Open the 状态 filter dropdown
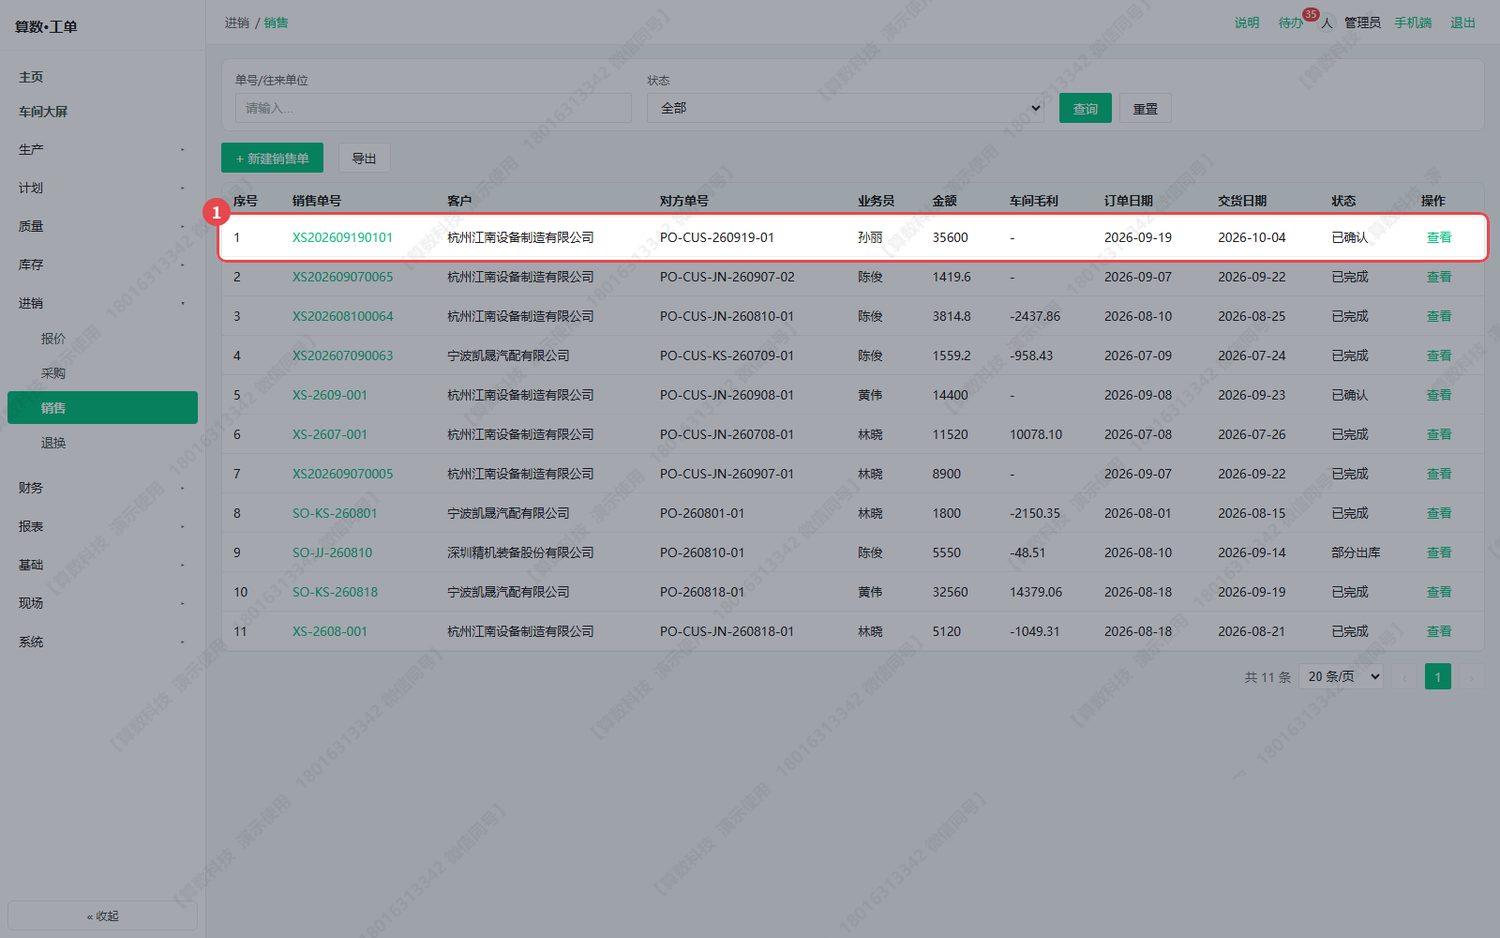This screenshot has height=938, width=1500. [845, 108]
